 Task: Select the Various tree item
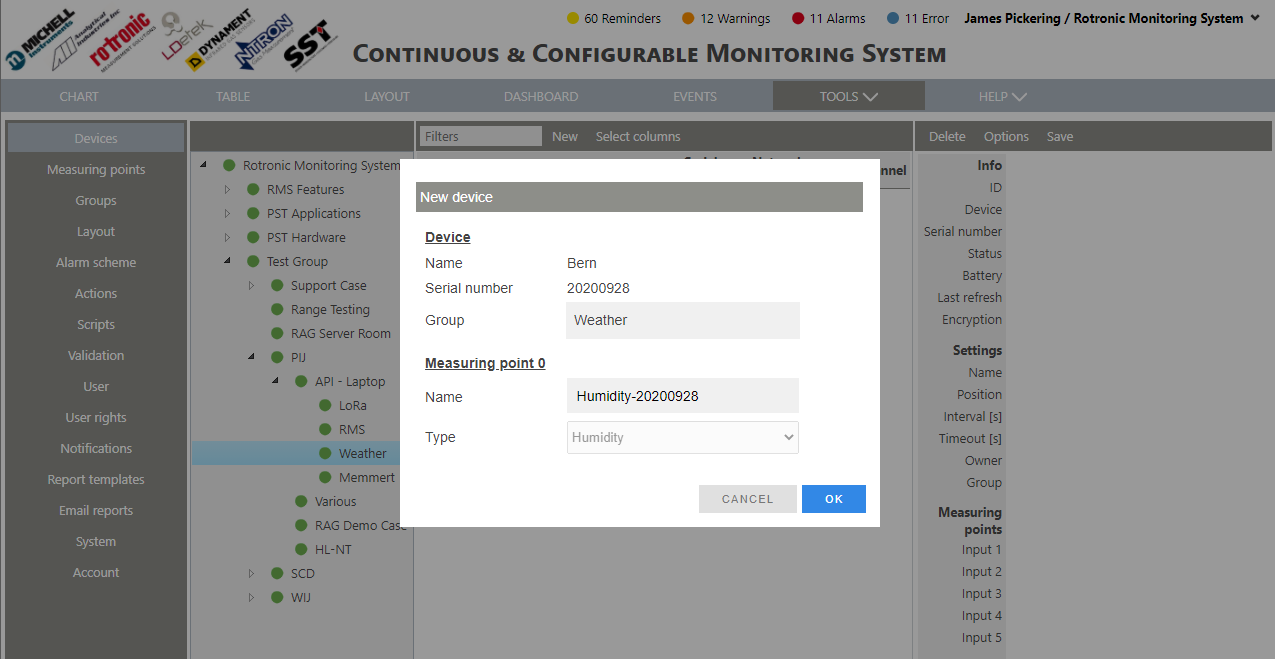tap(335, 501)
